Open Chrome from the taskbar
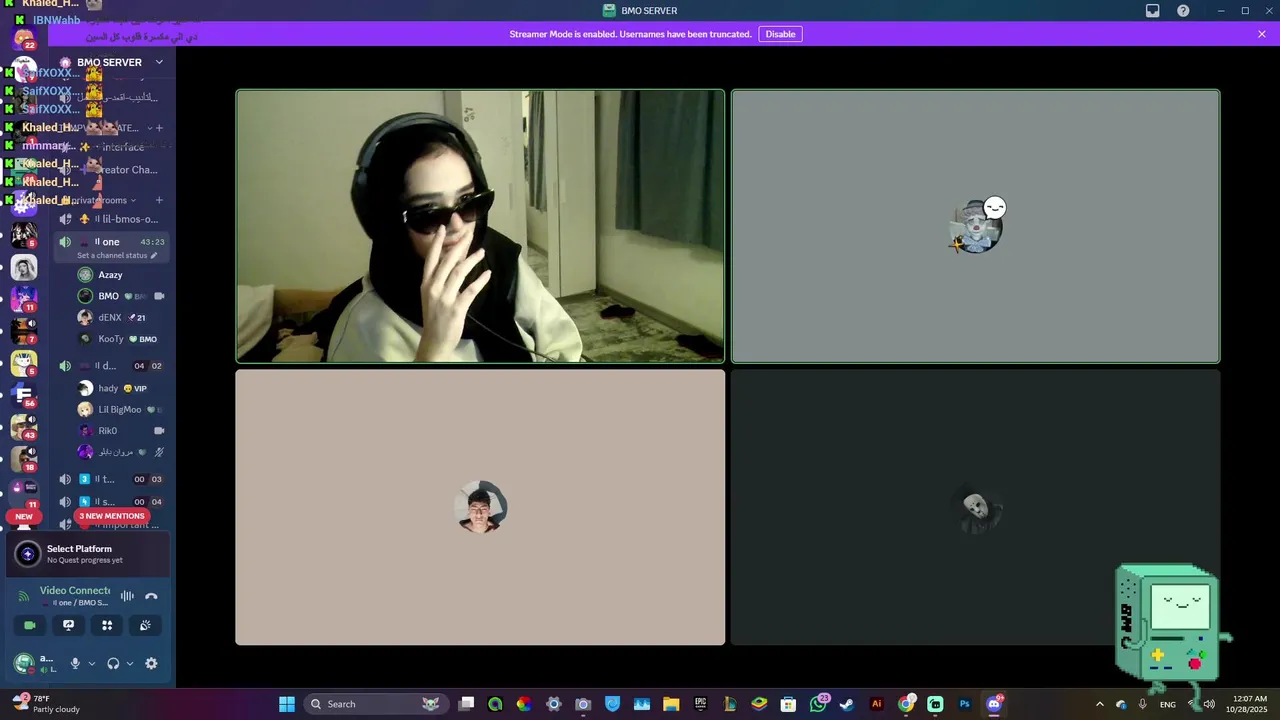This screenshot has height=720, width=1280. pos(906,704)
